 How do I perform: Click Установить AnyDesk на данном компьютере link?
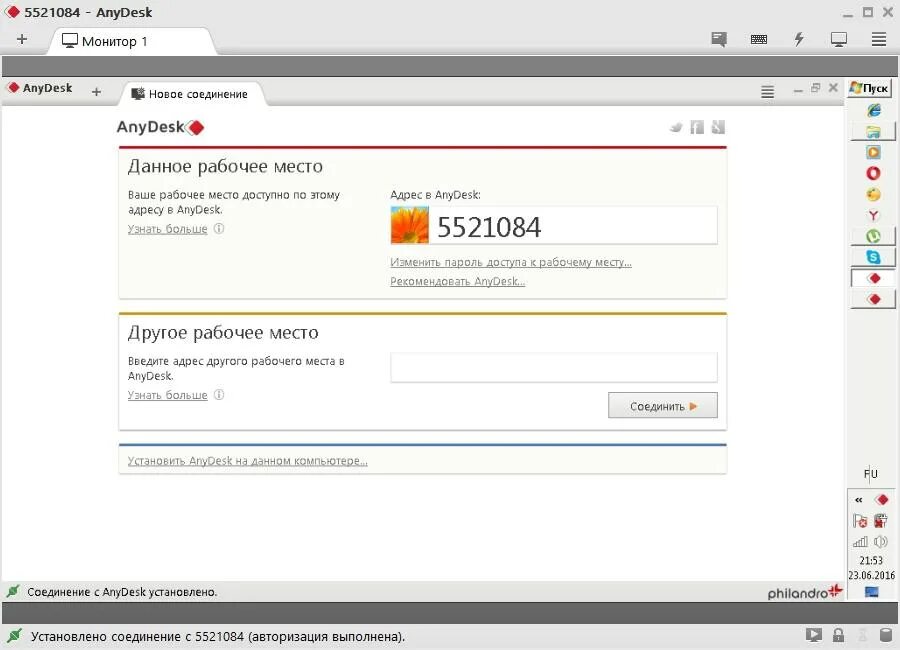[247, 461]
